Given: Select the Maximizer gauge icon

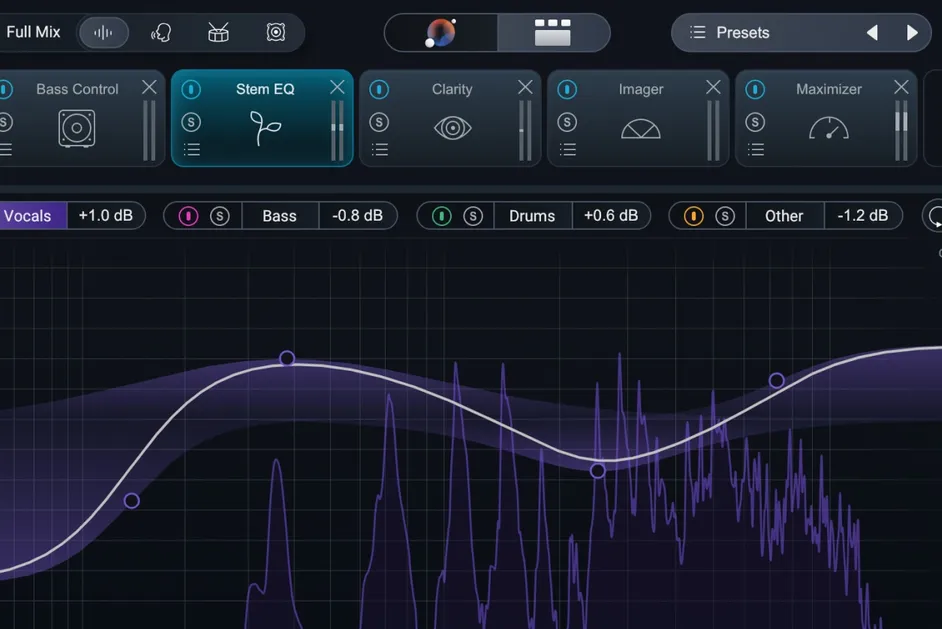Looking at the screenshot, I should [x=828, y=128].
